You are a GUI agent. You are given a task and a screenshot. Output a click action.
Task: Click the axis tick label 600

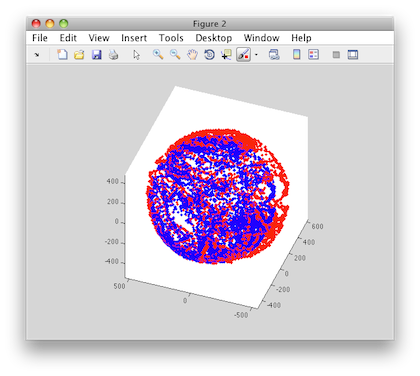coord(317,227)
